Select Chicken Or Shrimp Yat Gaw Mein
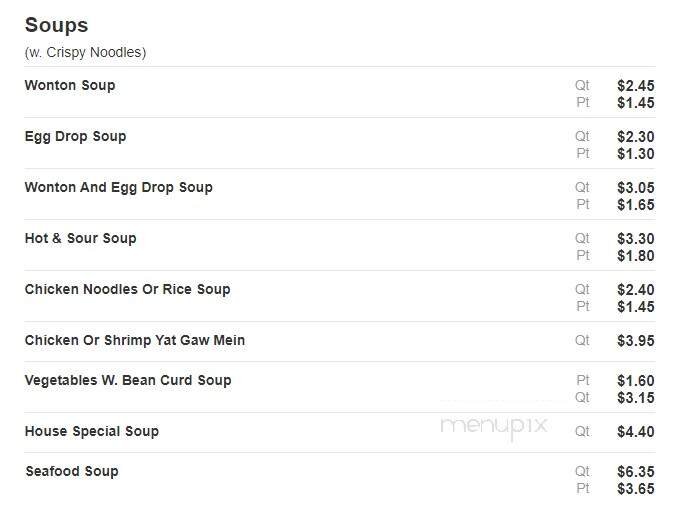 pyautogui.click(x=135, y=341)
